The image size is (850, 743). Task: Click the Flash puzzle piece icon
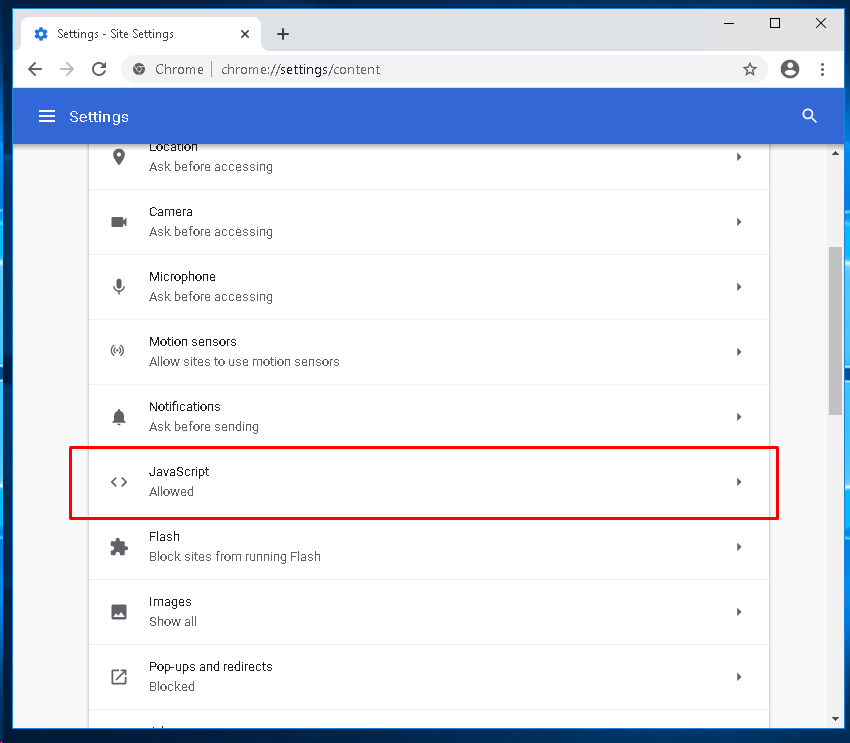pos(119,547)
